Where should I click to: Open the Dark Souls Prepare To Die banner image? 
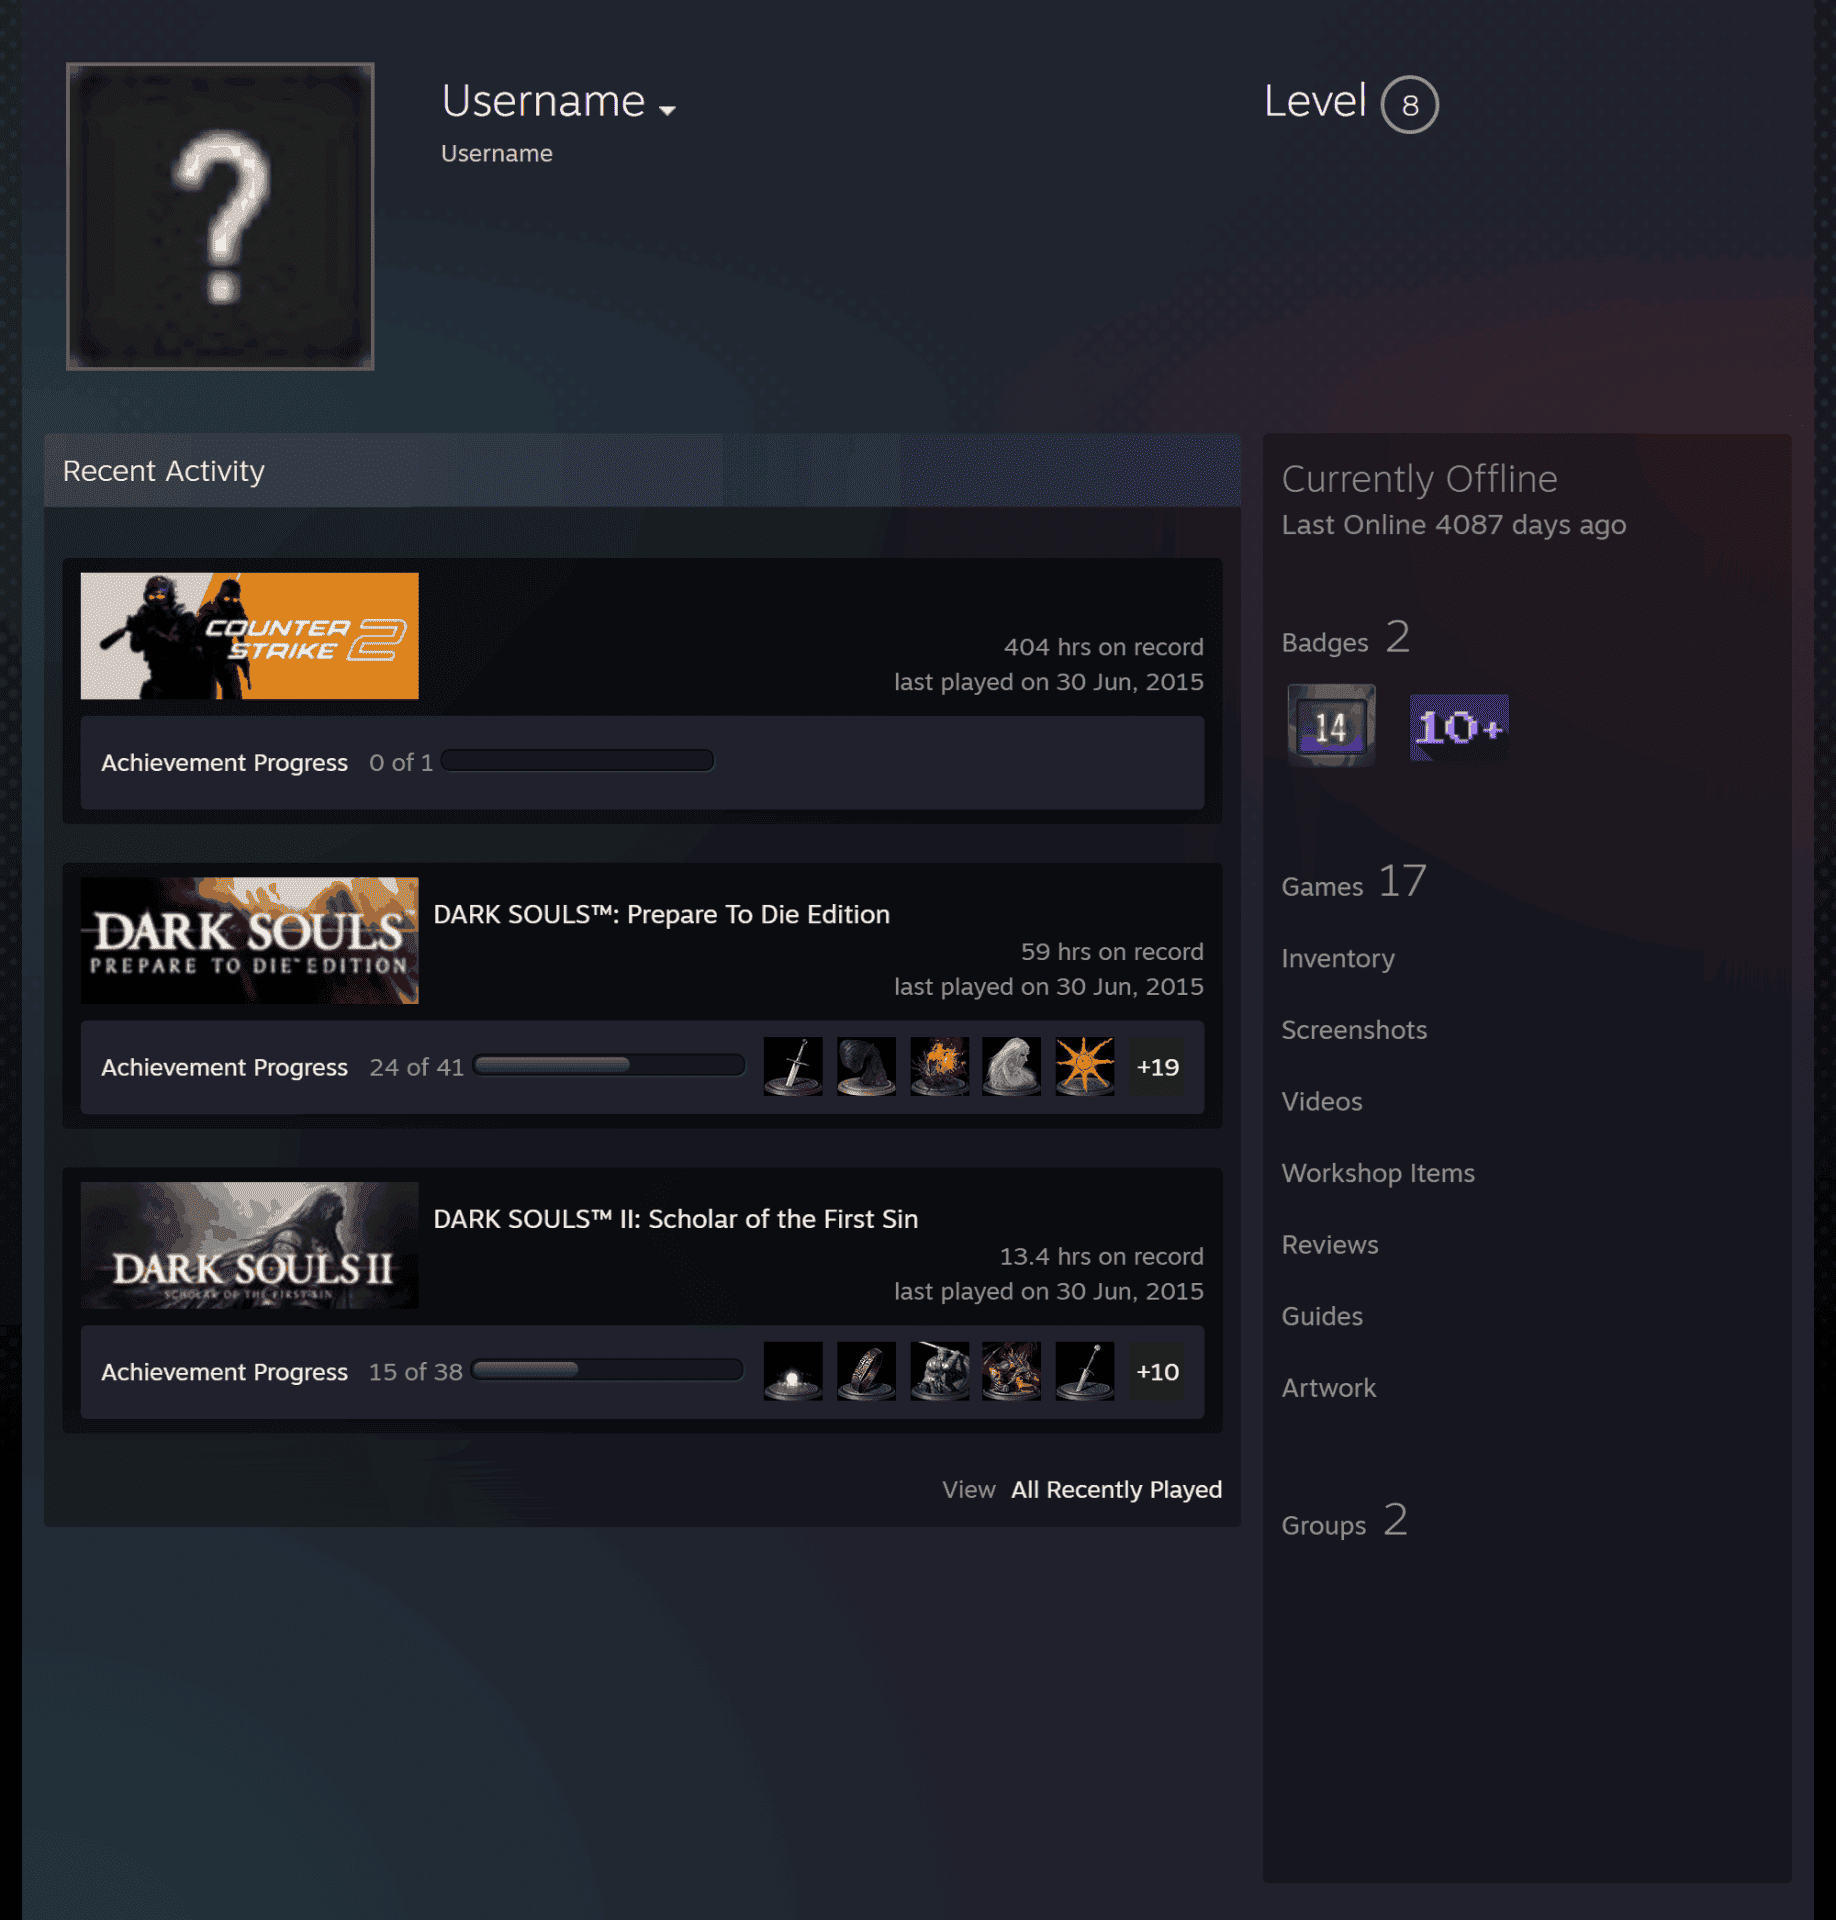(x=250, y=941)
